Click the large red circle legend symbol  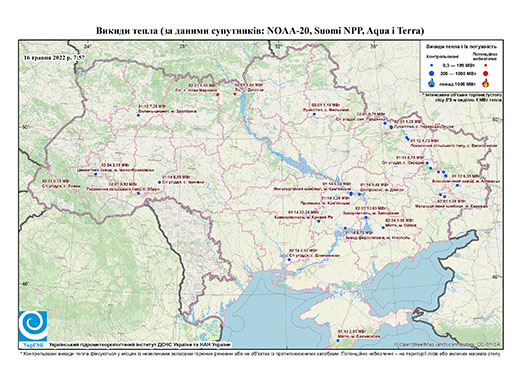[x=485, y=73]
